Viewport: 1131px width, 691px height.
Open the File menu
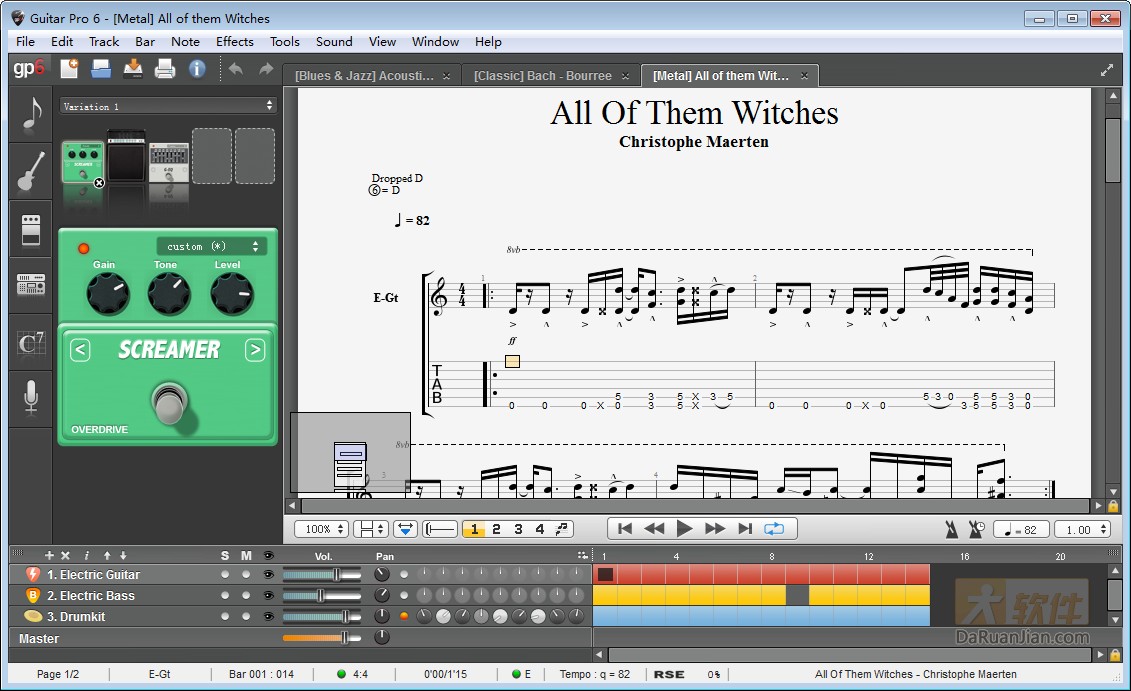point(25,42)
